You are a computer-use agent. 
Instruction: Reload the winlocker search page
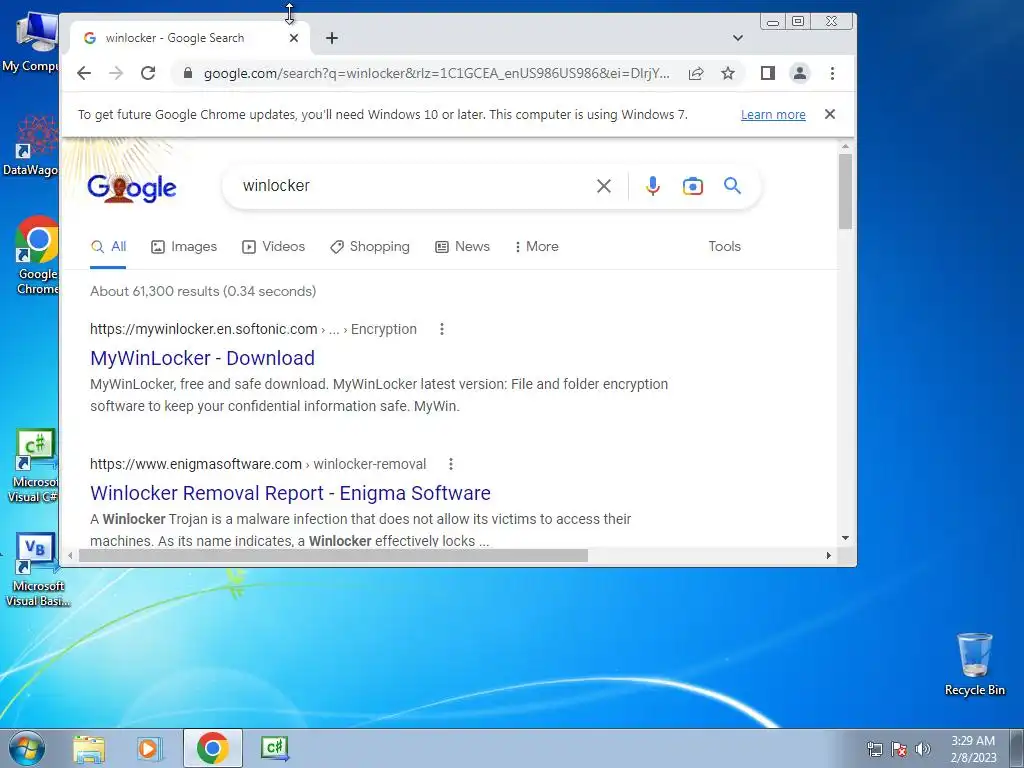point(148,73)
